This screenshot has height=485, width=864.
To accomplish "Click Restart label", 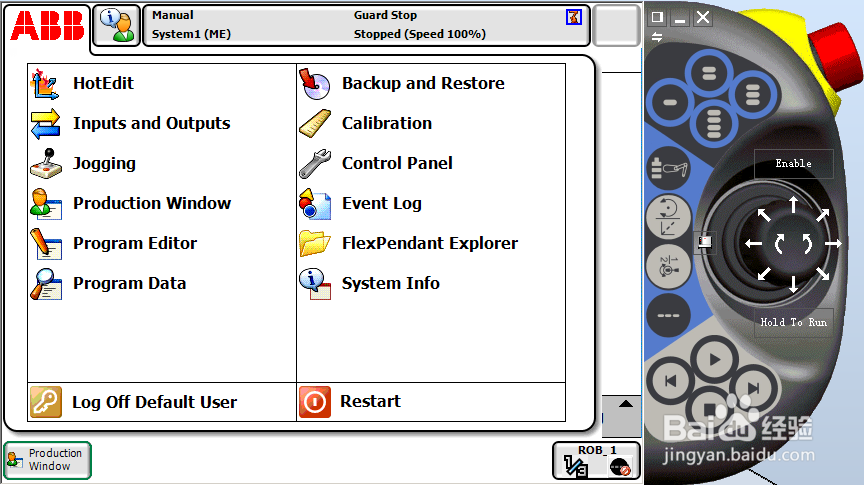I will [x=370, y=401].
